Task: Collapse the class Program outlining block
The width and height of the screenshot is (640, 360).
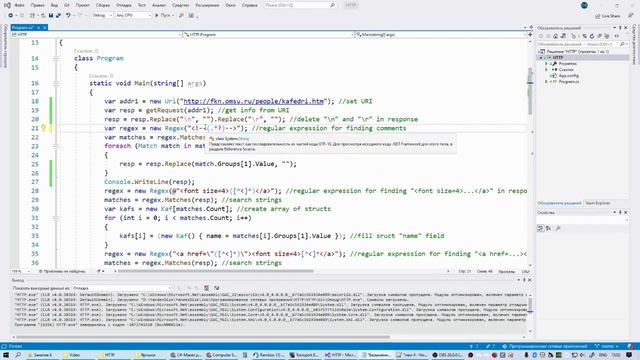Action: tap(56, 58)
